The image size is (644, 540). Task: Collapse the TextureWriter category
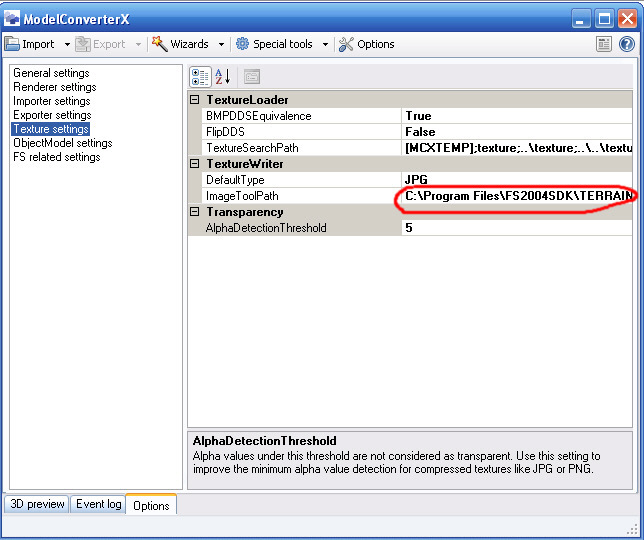tap(195, 164)
